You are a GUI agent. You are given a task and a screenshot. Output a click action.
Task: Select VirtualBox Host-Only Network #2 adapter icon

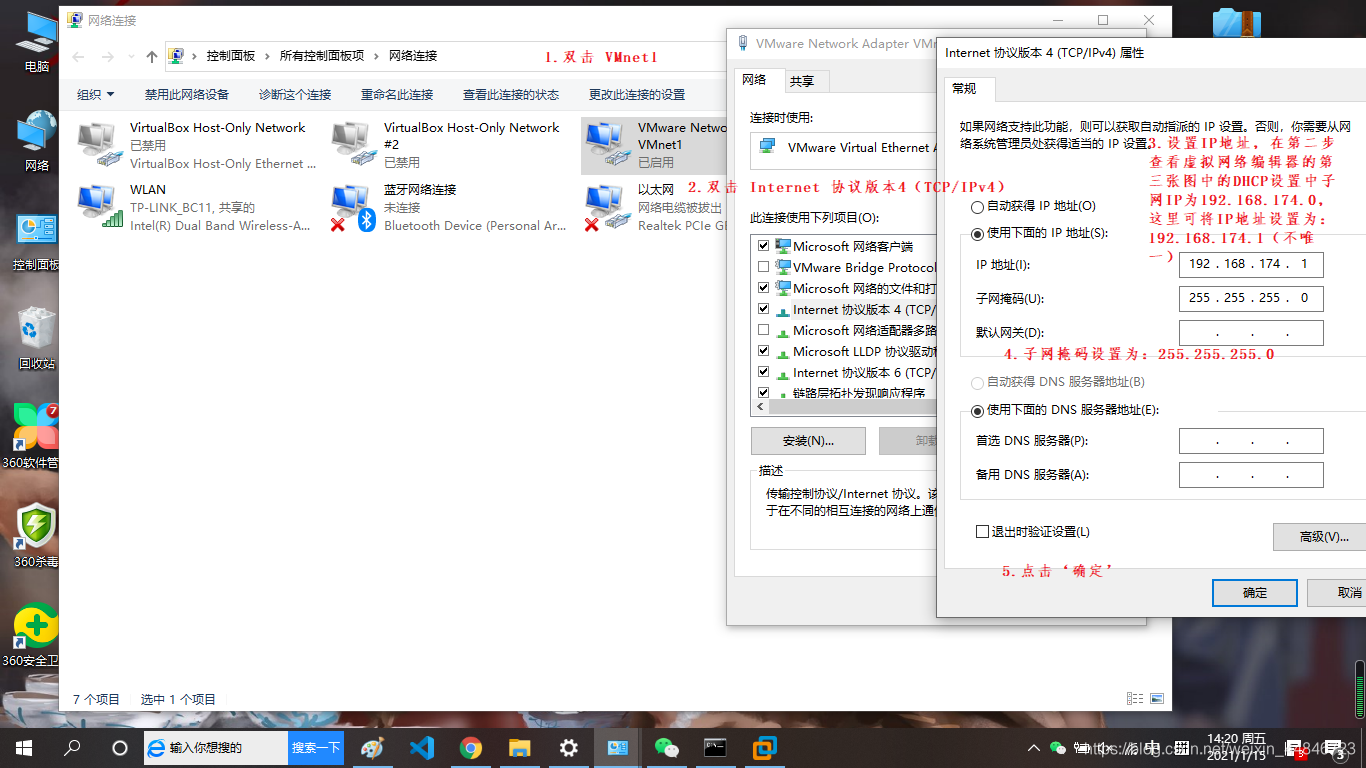point(354,145)
